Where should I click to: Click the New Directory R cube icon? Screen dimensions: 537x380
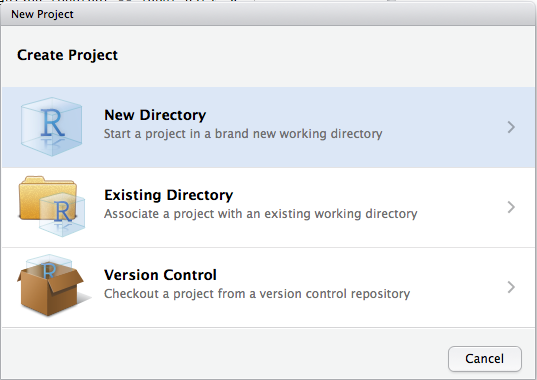click(x=51, y=127)
